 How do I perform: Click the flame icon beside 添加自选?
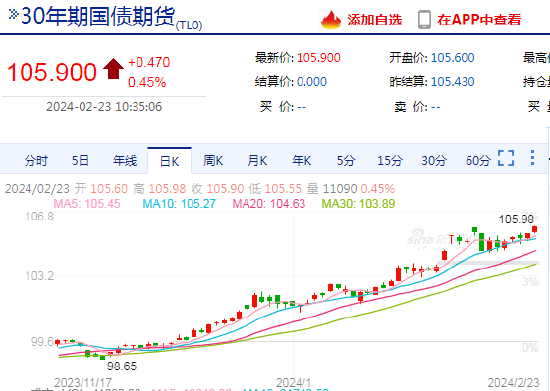(331, 20)
